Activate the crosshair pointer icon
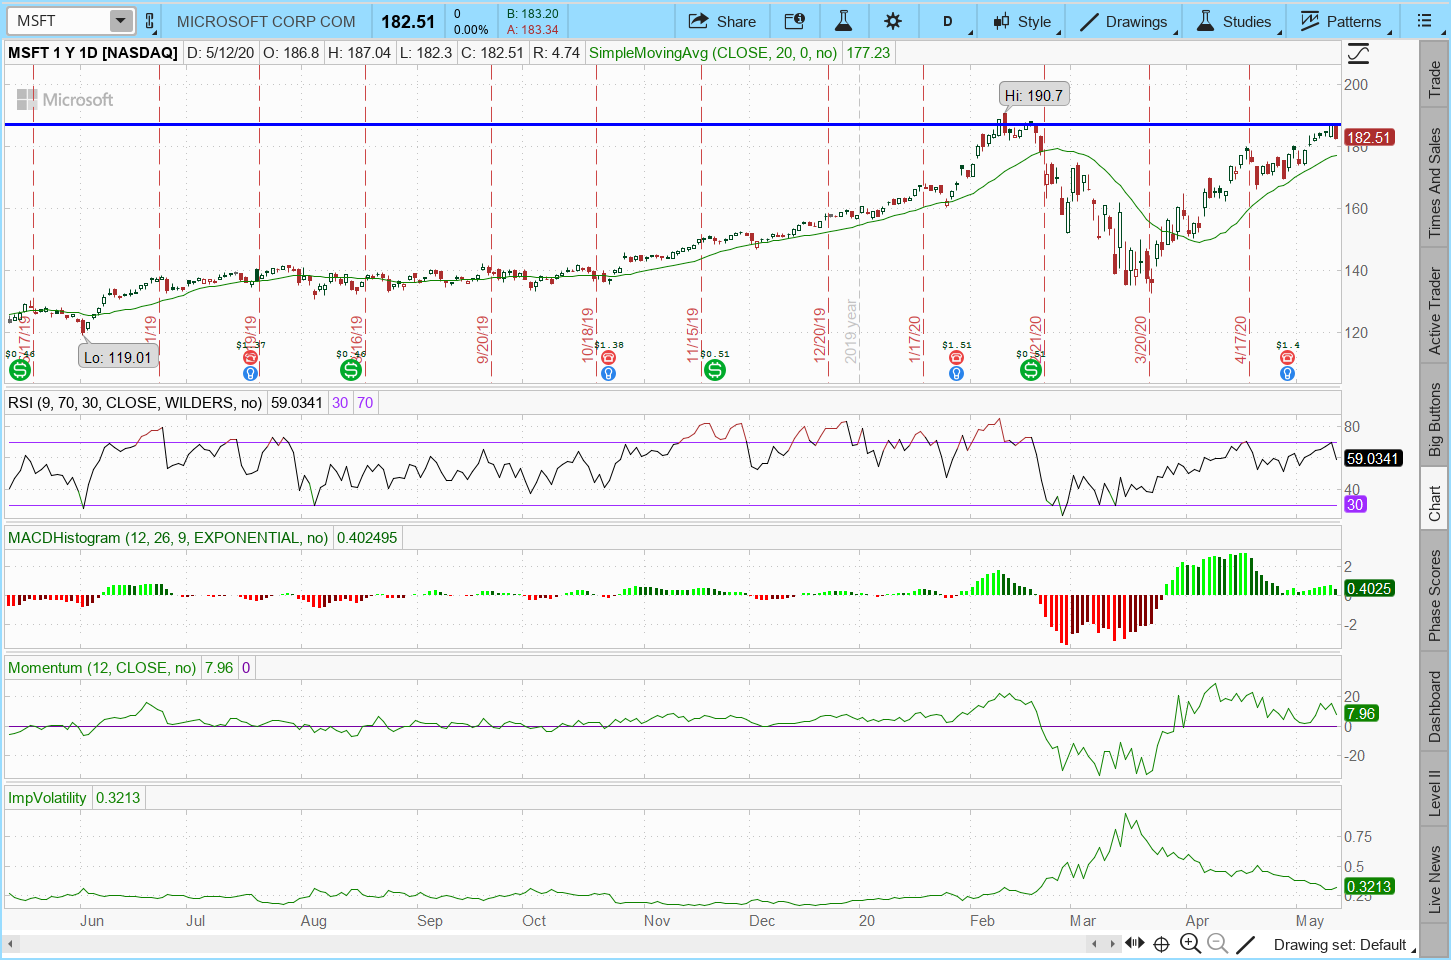 tap(1162, 944)
